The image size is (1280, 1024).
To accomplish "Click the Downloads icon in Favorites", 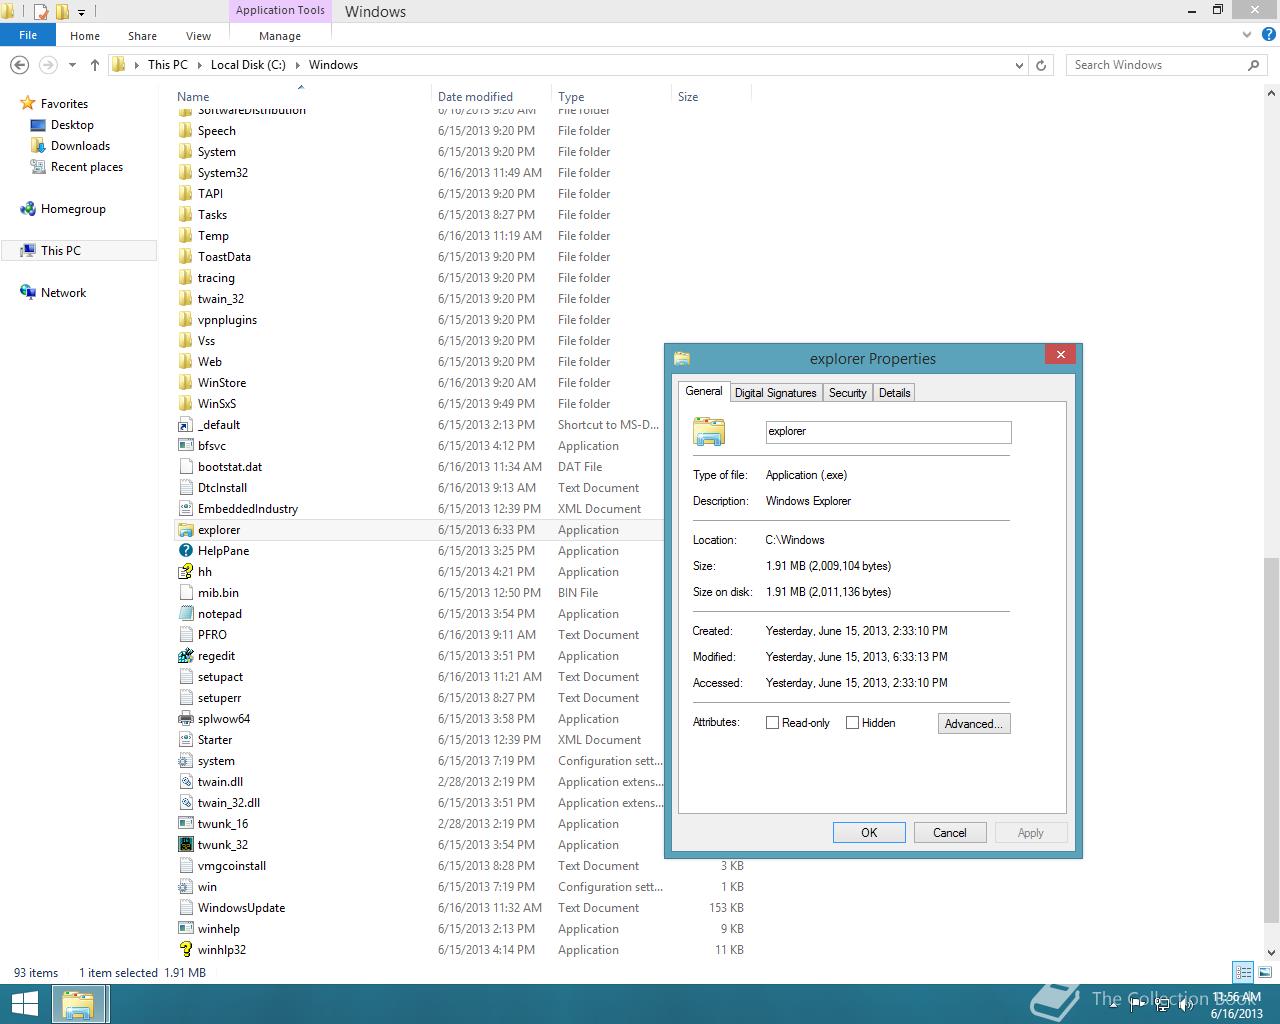I will [38, 146].
